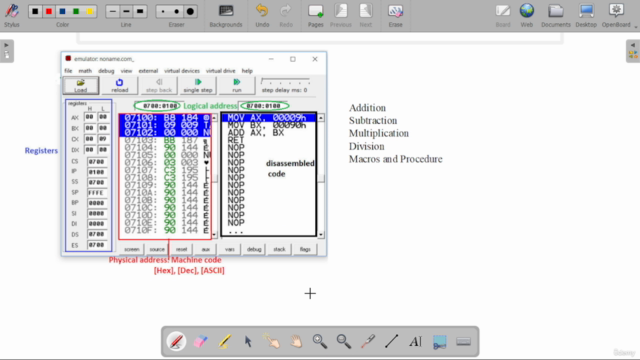
Task: Adjust the step delay slider
Action: [x=285, y=82]
